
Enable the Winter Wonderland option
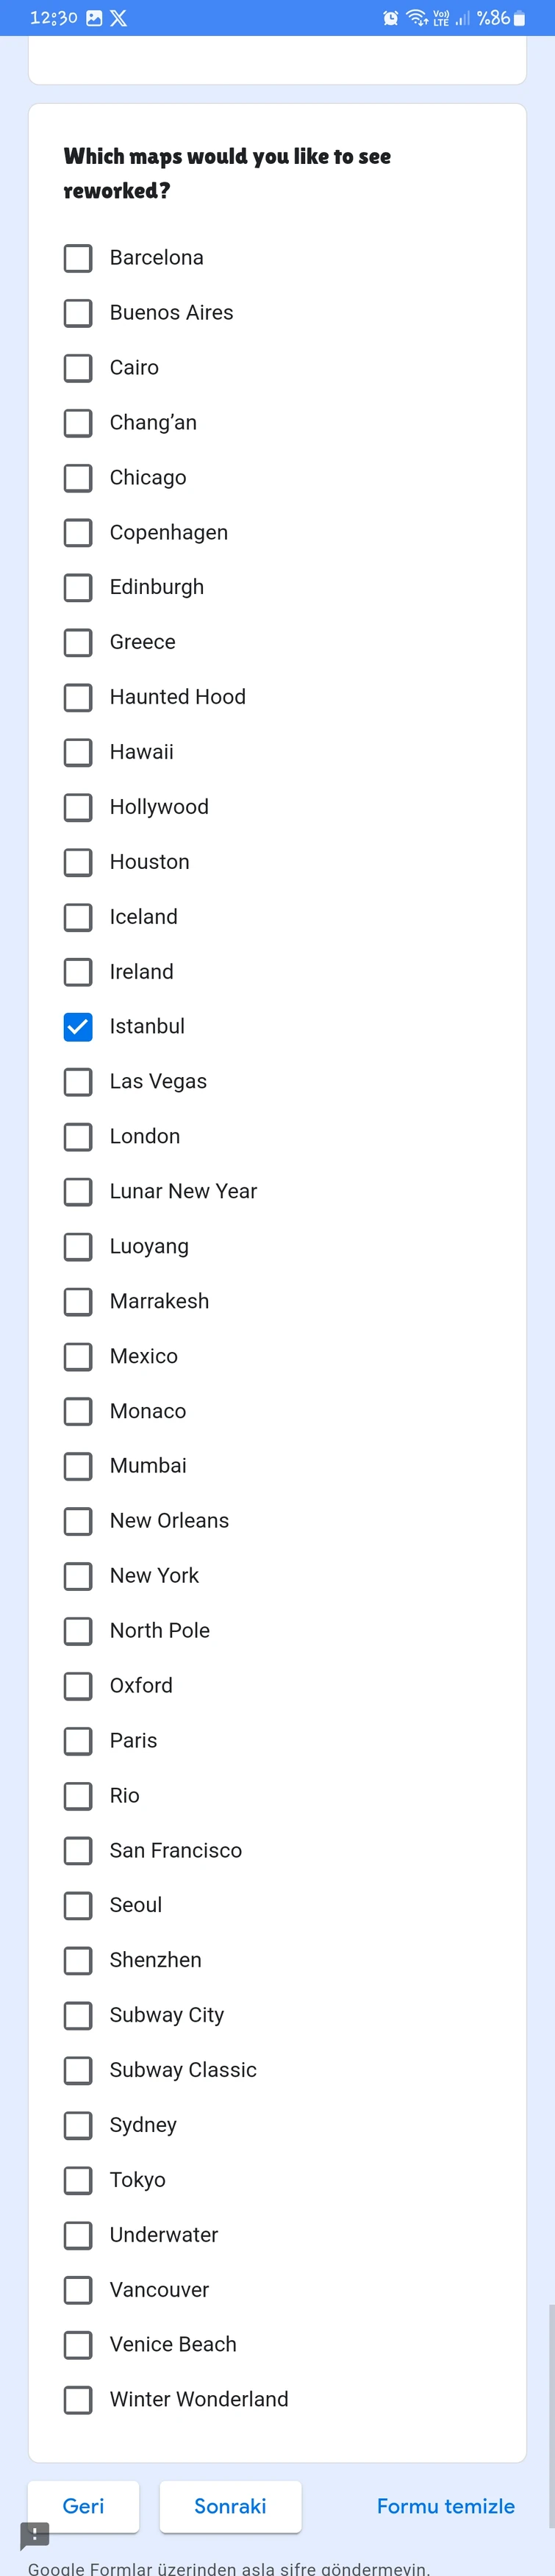point(78,2399)
